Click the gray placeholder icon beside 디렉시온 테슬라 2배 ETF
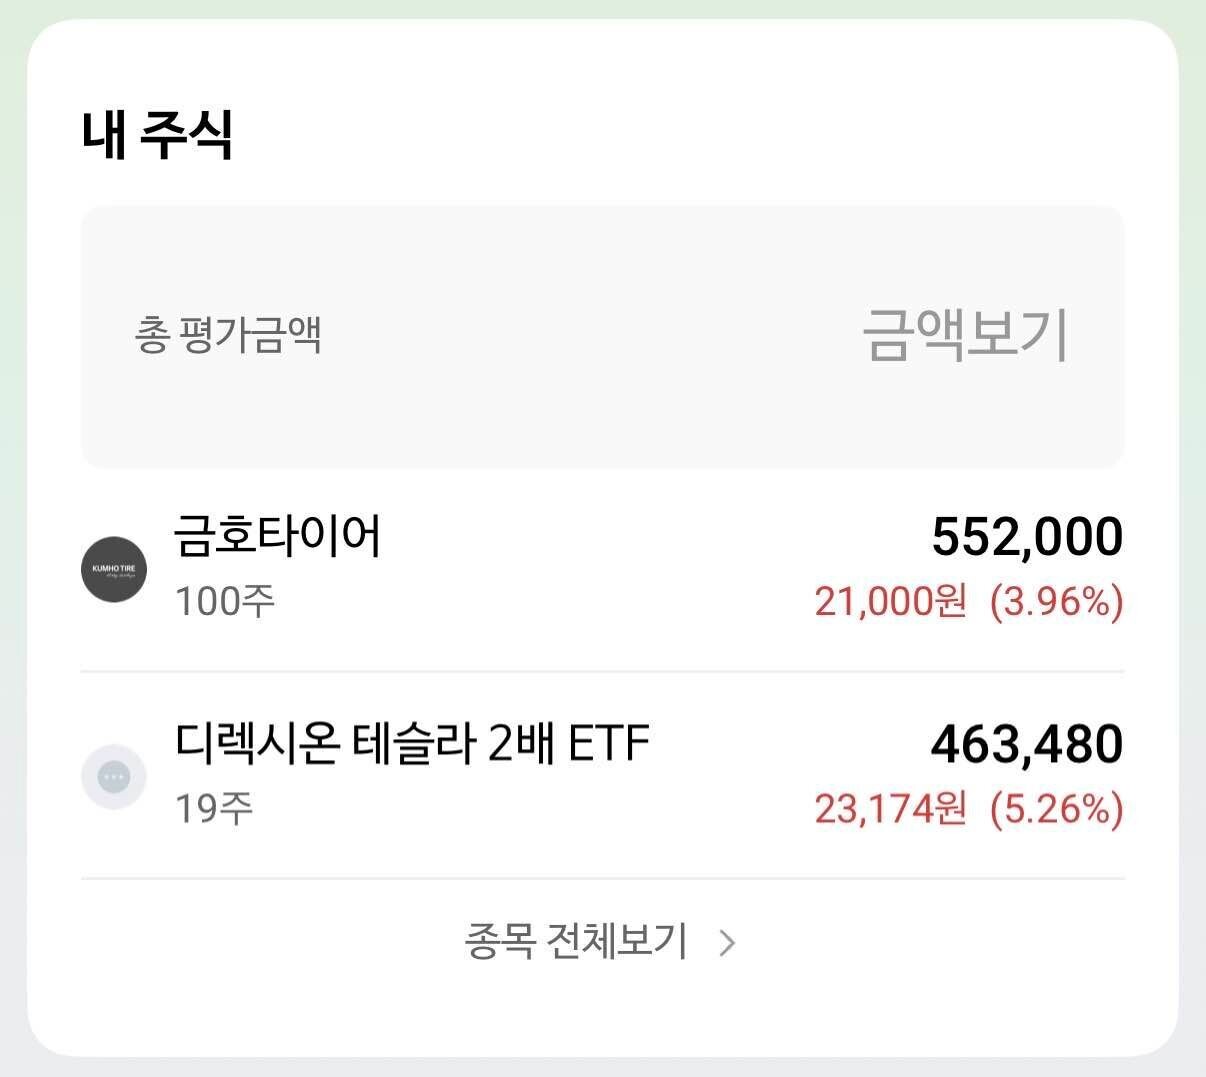This screenshot has height=1077, width=1206. pos(114,775)
